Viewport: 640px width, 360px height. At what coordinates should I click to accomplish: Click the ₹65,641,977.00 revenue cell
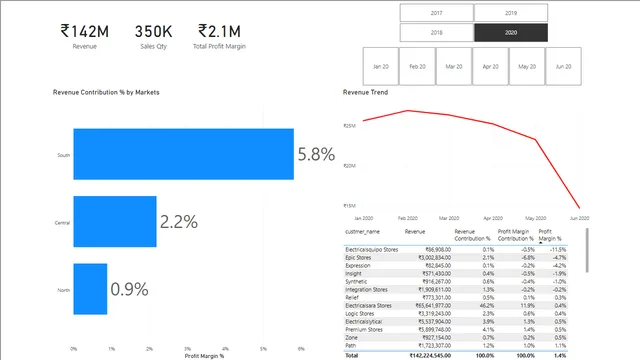(433, 305)
